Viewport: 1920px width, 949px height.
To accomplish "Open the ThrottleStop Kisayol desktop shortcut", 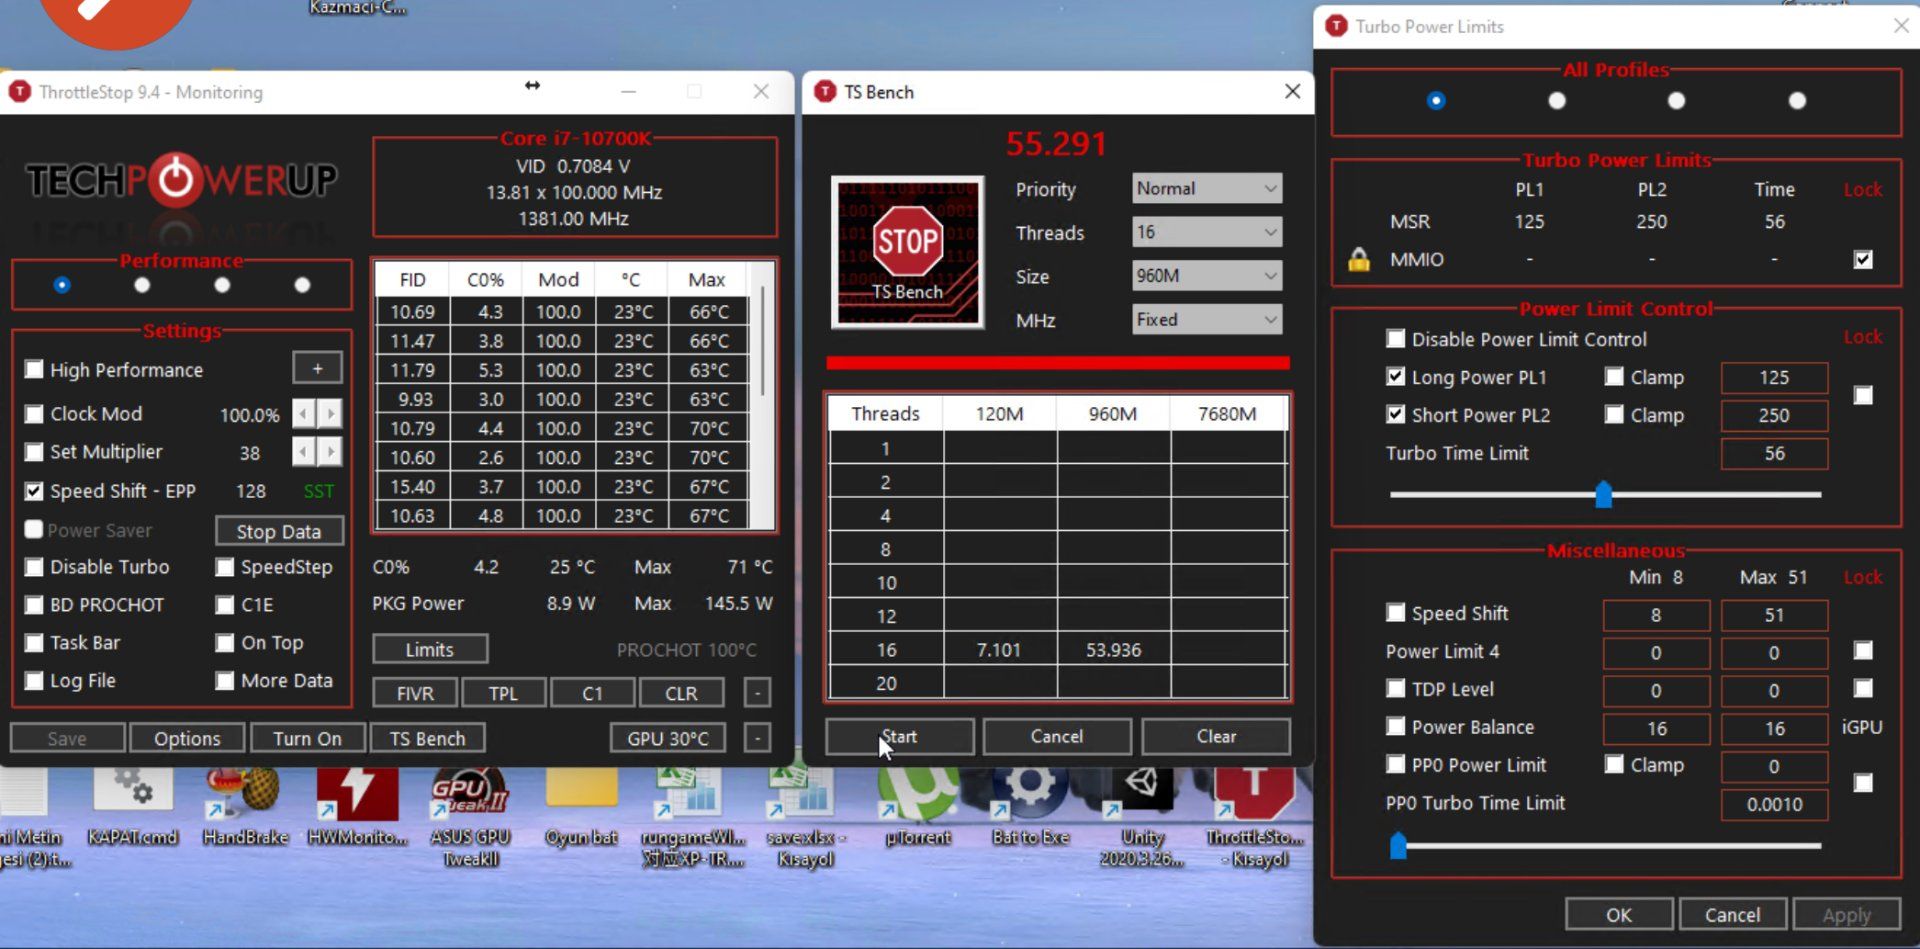I will 1254,814.
